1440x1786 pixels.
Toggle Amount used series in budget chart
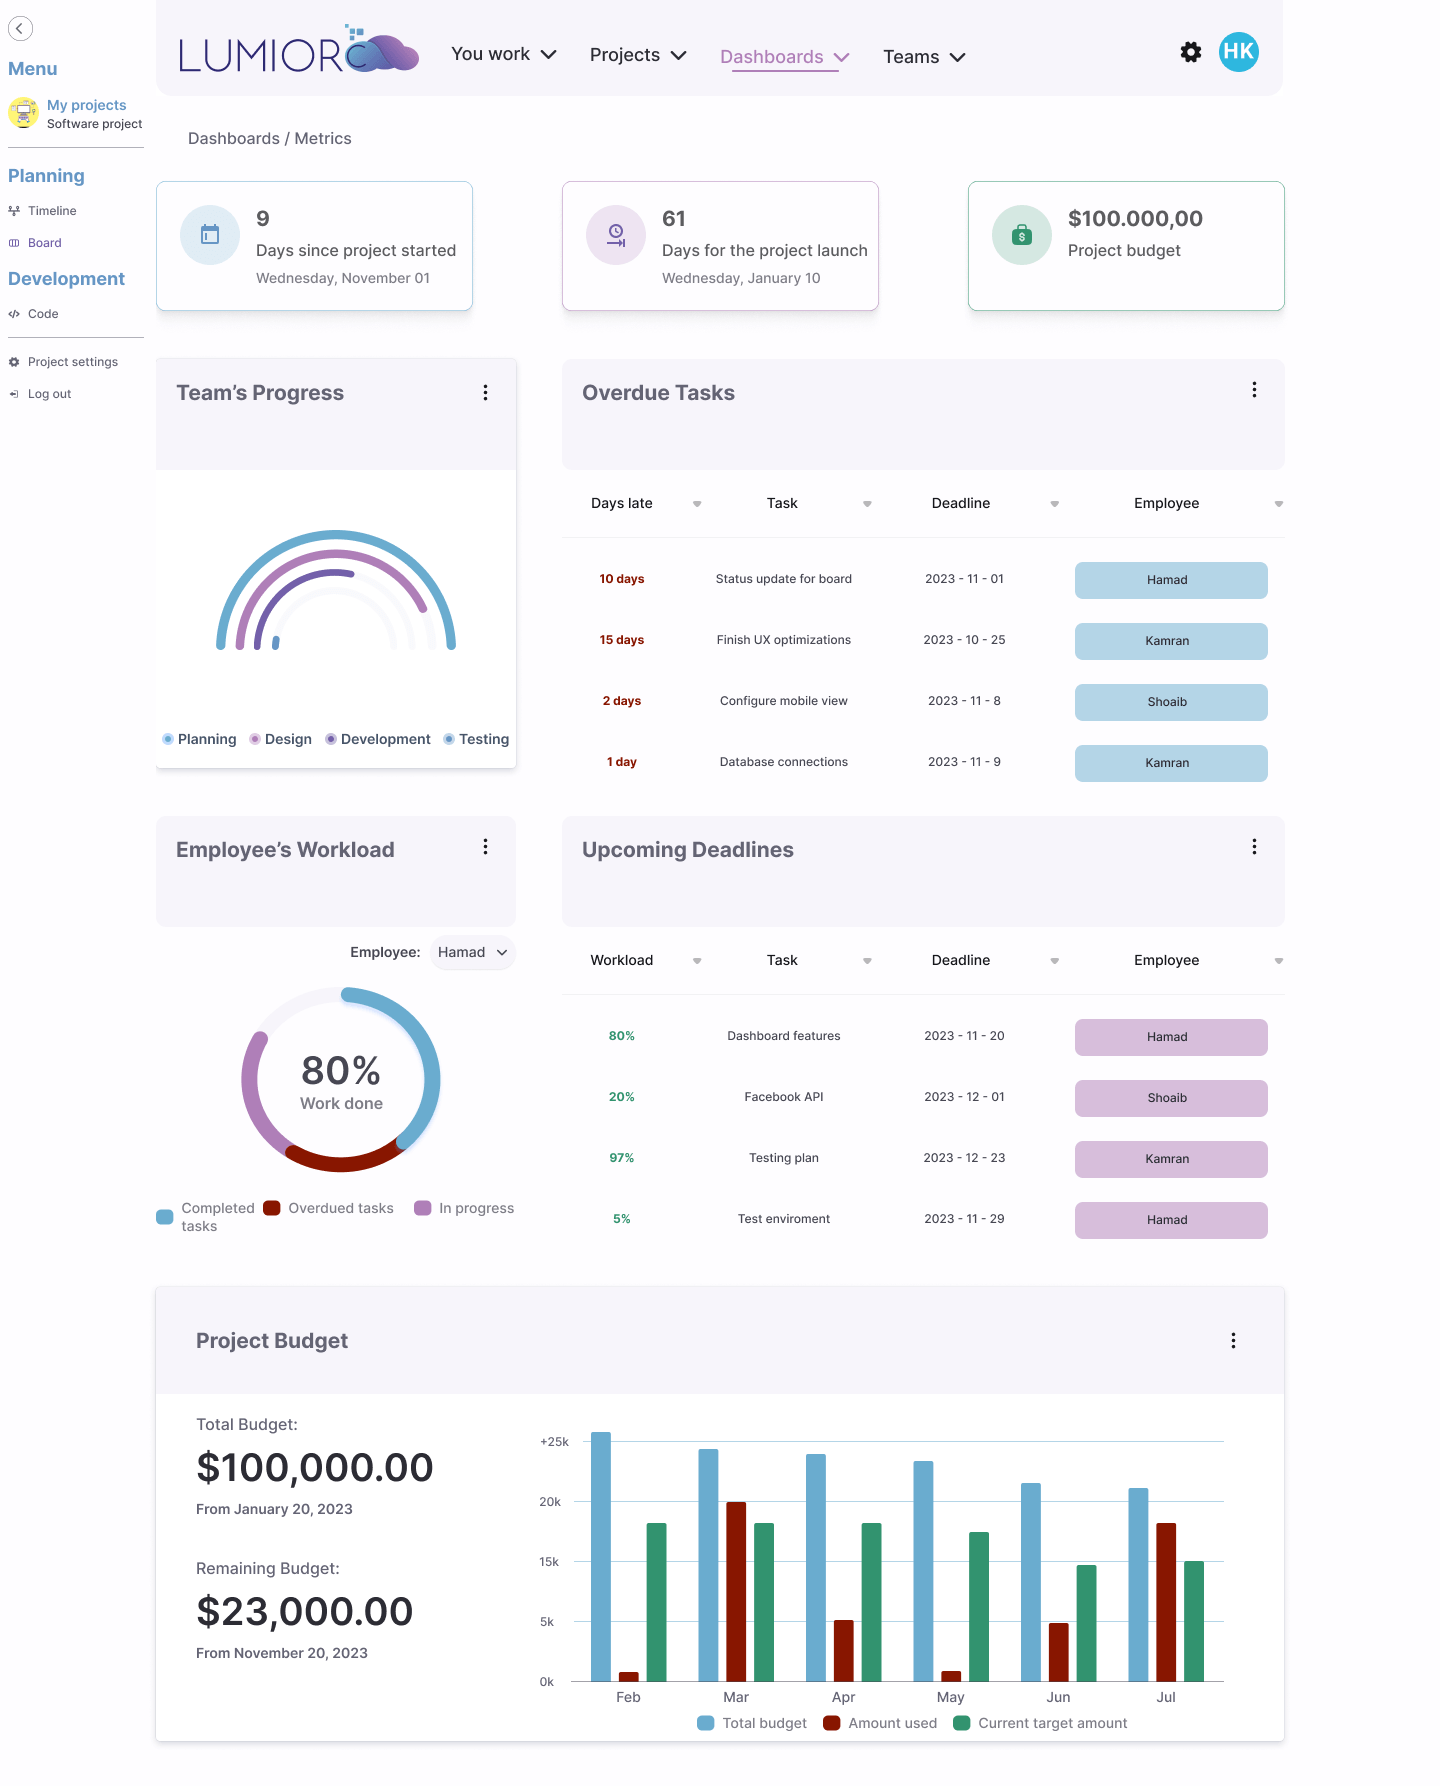(880, 1723)
